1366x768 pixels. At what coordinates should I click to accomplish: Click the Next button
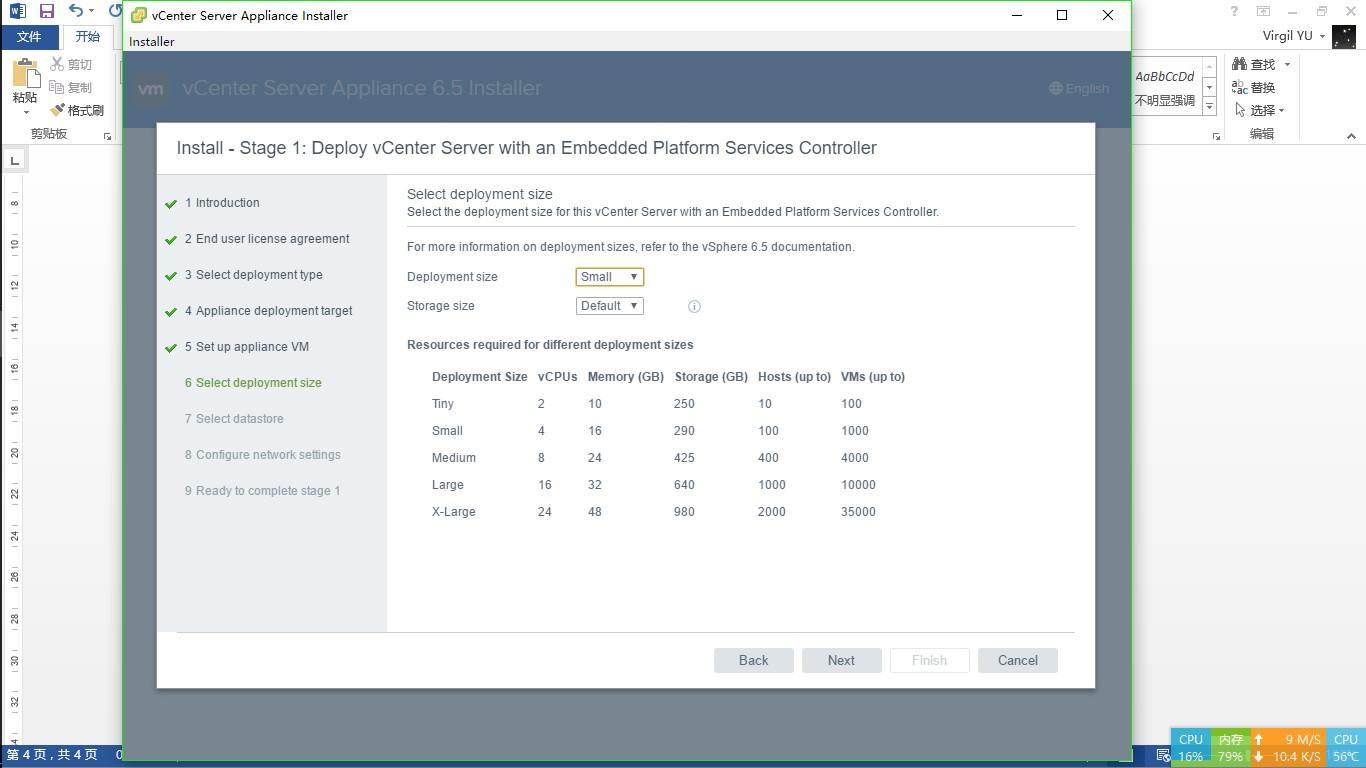[841, 660]
